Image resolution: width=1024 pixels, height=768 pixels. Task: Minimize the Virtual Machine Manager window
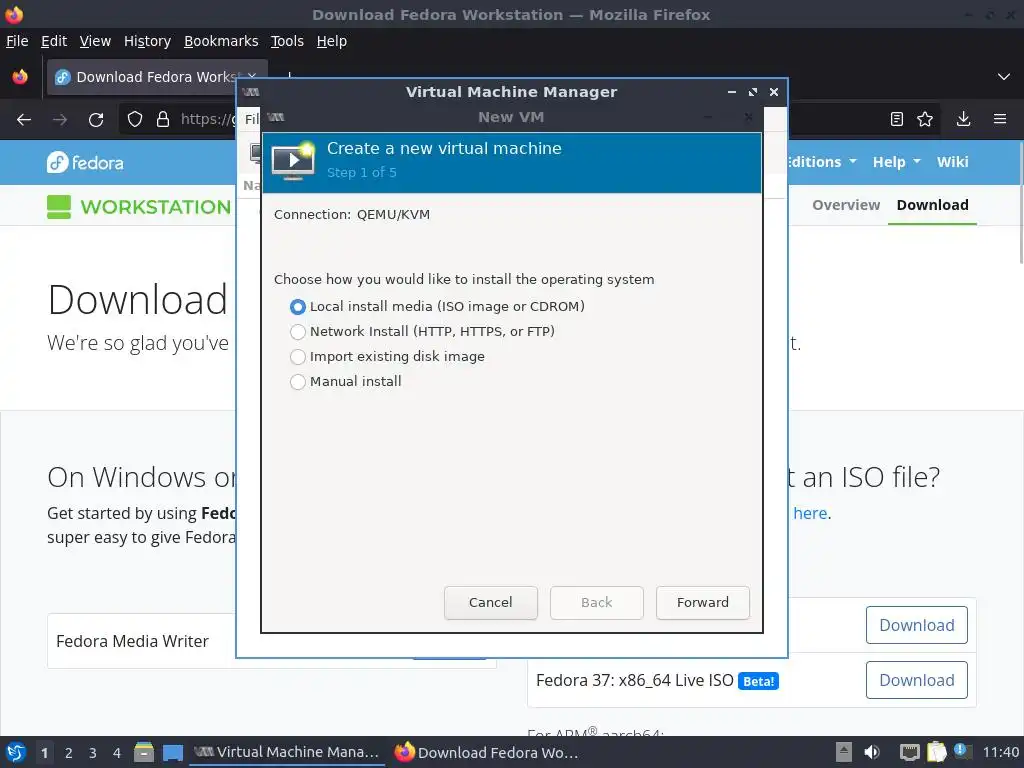(731, 92)
